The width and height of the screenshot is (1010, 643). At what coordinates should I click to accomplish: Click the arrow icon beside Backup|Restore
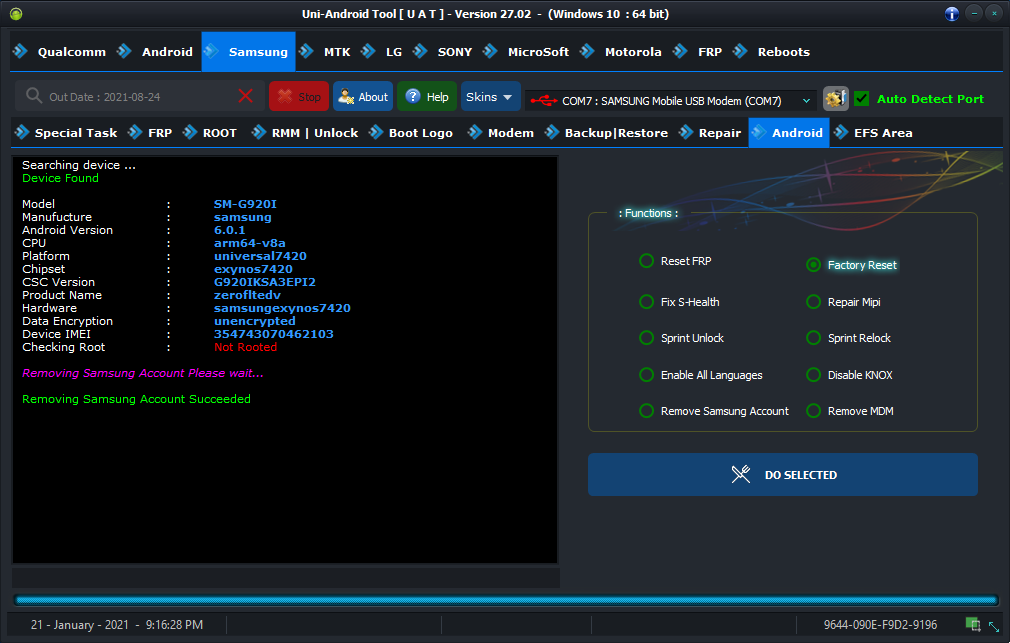click(x=552, y=132)
